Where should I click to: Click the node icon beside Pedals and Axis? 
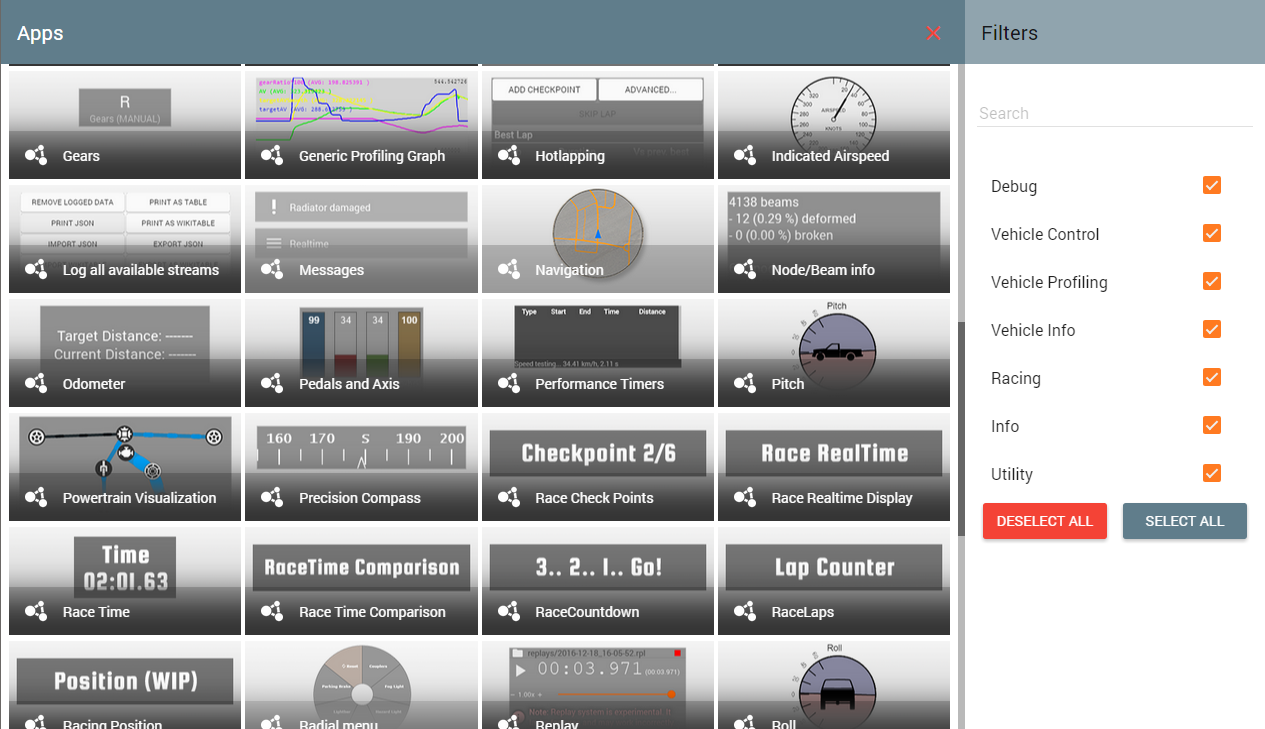tap(272, 383)
